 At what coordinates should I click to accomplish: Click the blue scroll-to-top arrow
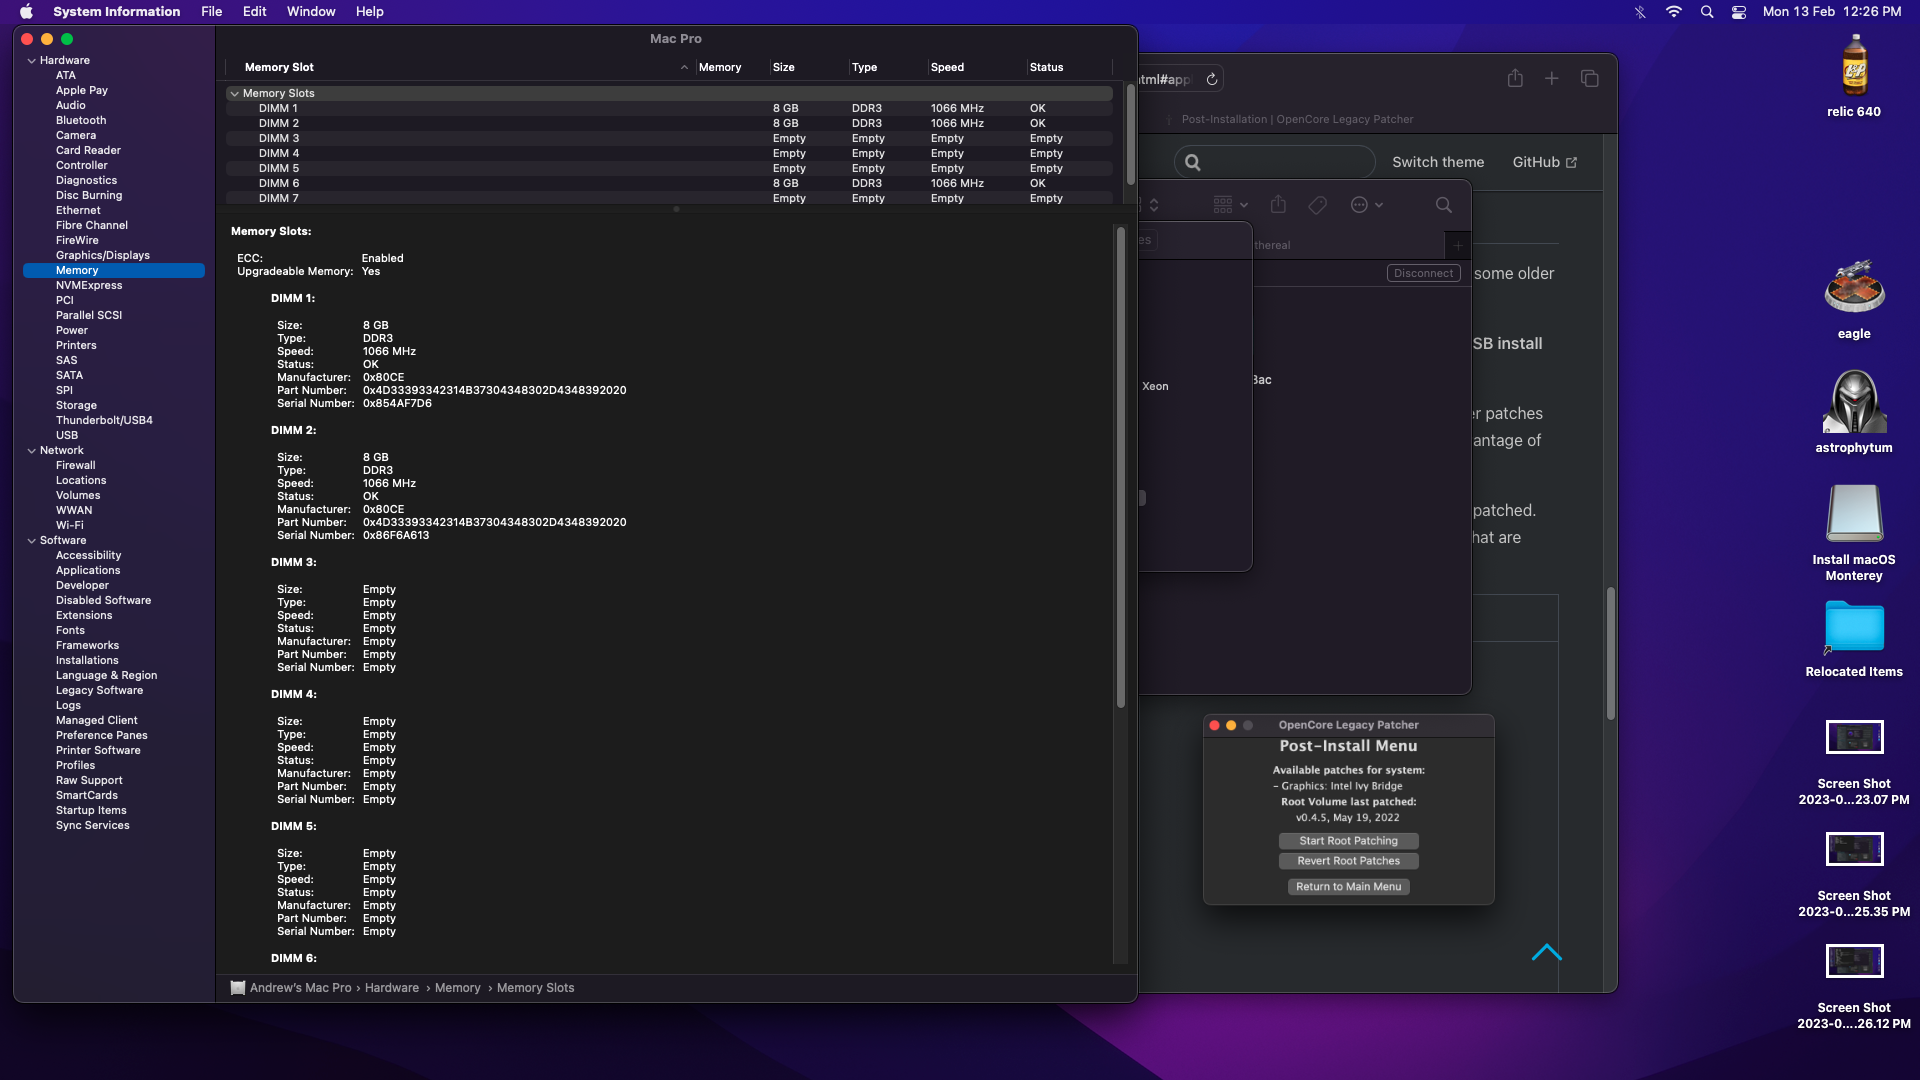coord(1546,952)
